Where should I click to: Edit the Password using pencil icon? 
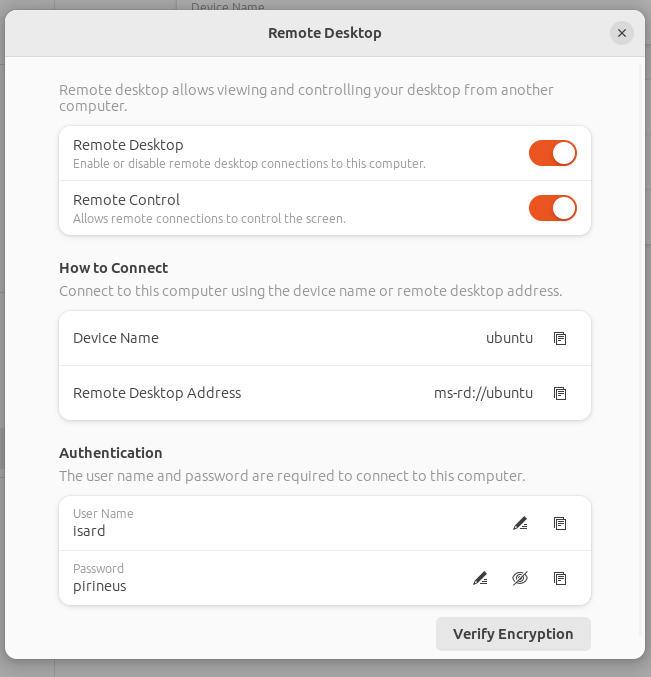tap(480, 578)
